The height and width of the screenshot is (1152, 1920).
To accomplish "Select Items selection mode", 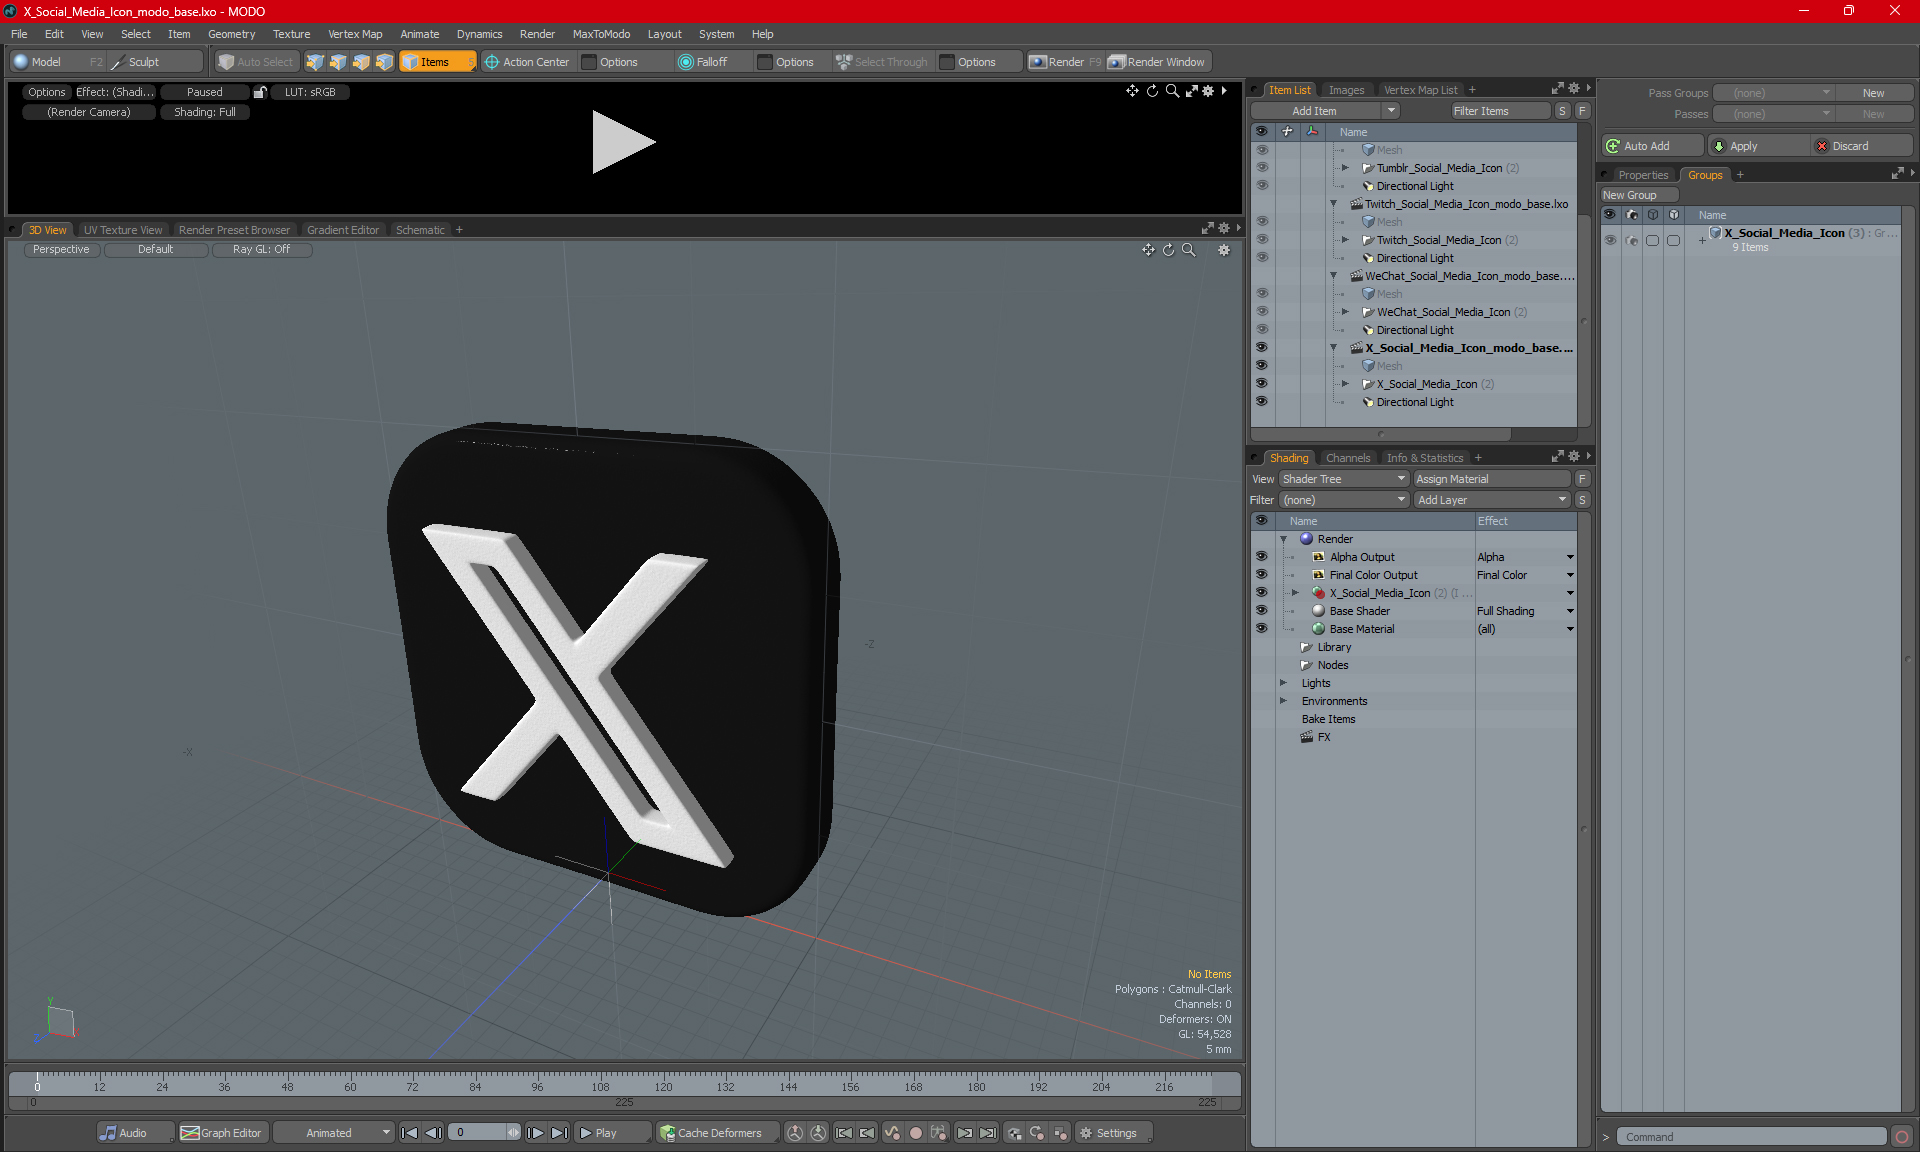I will coord(437,62).
